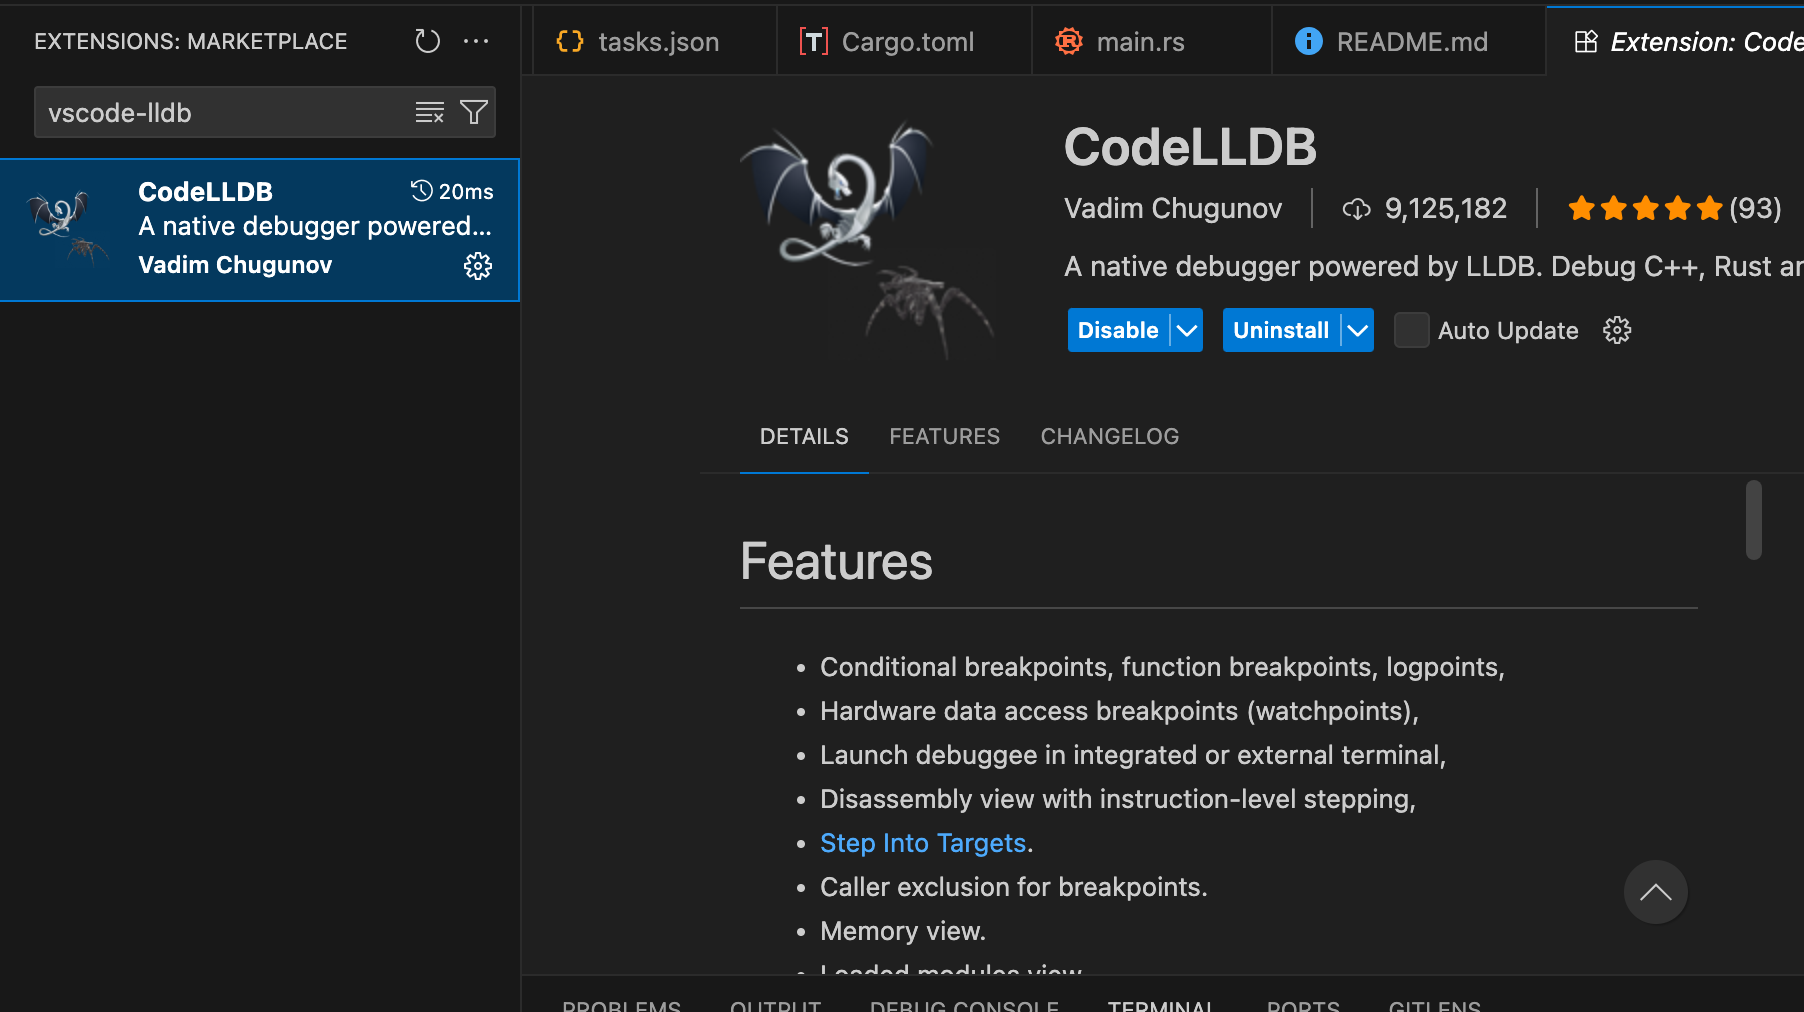This screenshot has width=1804, height=1012.
Task: Open the Step Into Targets link
Action: (922, 843)
